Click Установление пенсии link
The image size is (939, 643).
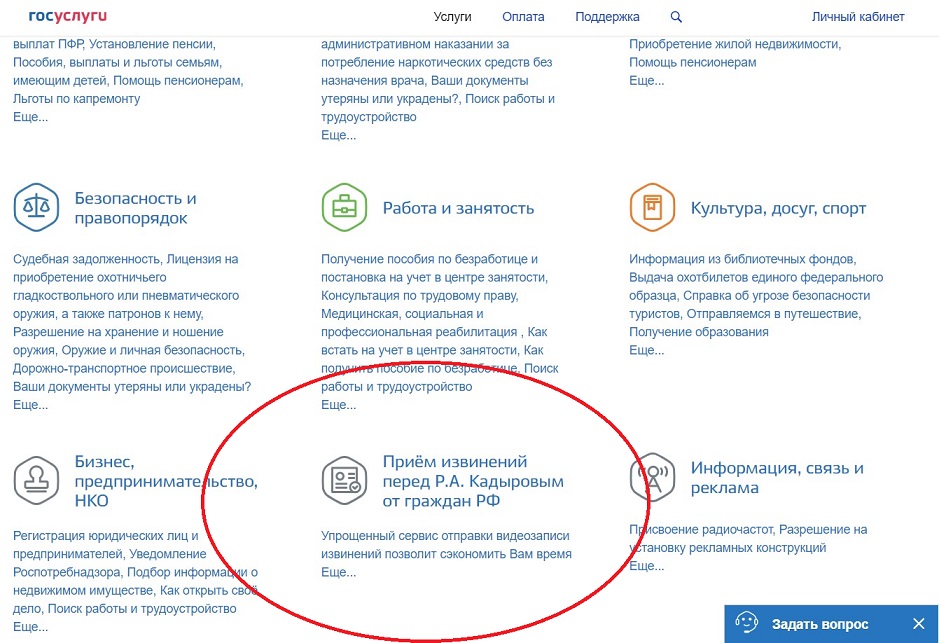(x=152, y=44)
